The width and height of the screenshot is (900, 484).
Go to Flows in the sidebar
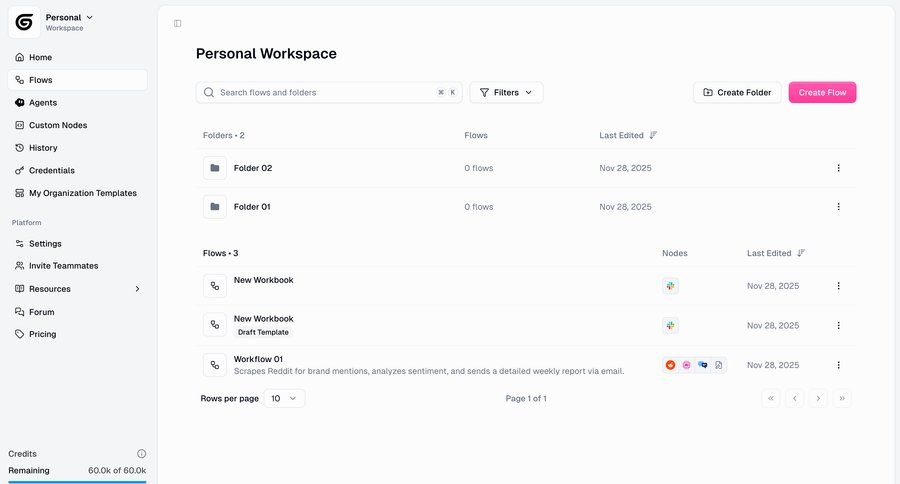click(77, 80)
